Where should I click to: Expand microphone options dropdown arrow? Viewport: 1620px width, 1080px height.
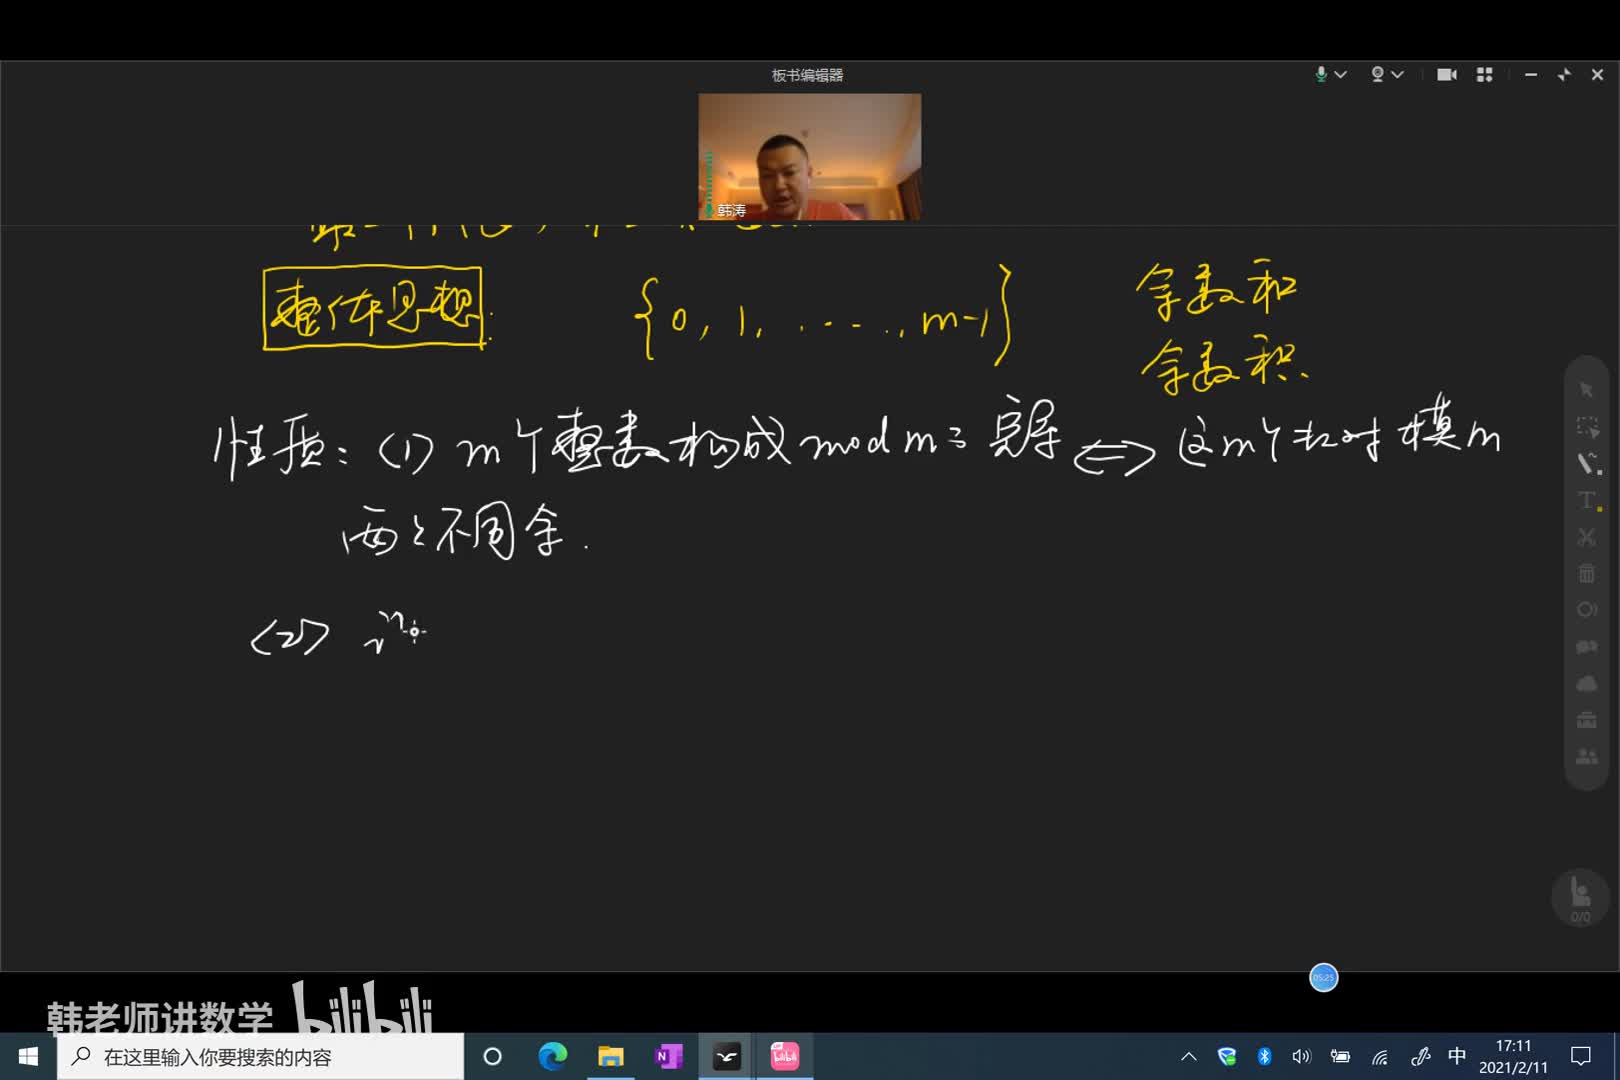pos(1341,75)
